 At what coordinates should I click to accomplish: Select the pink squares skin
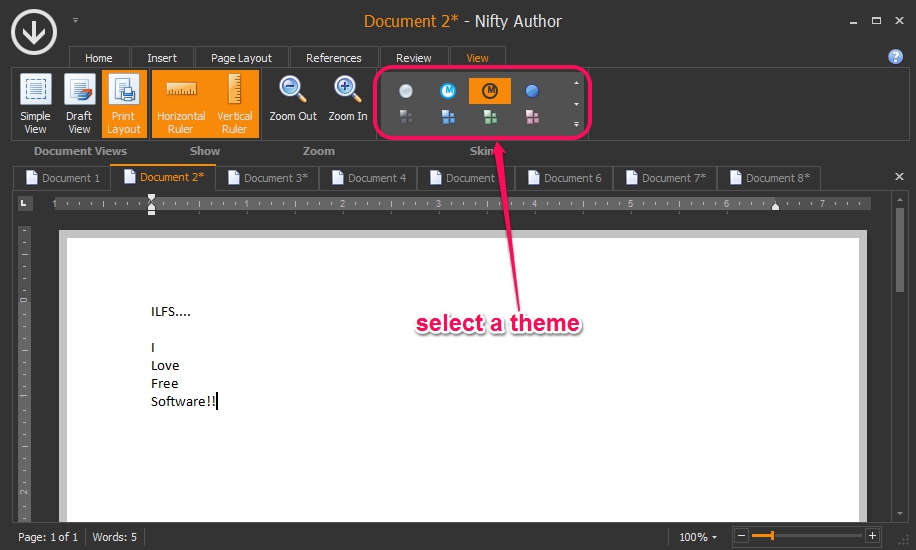(x=533, y=118)
